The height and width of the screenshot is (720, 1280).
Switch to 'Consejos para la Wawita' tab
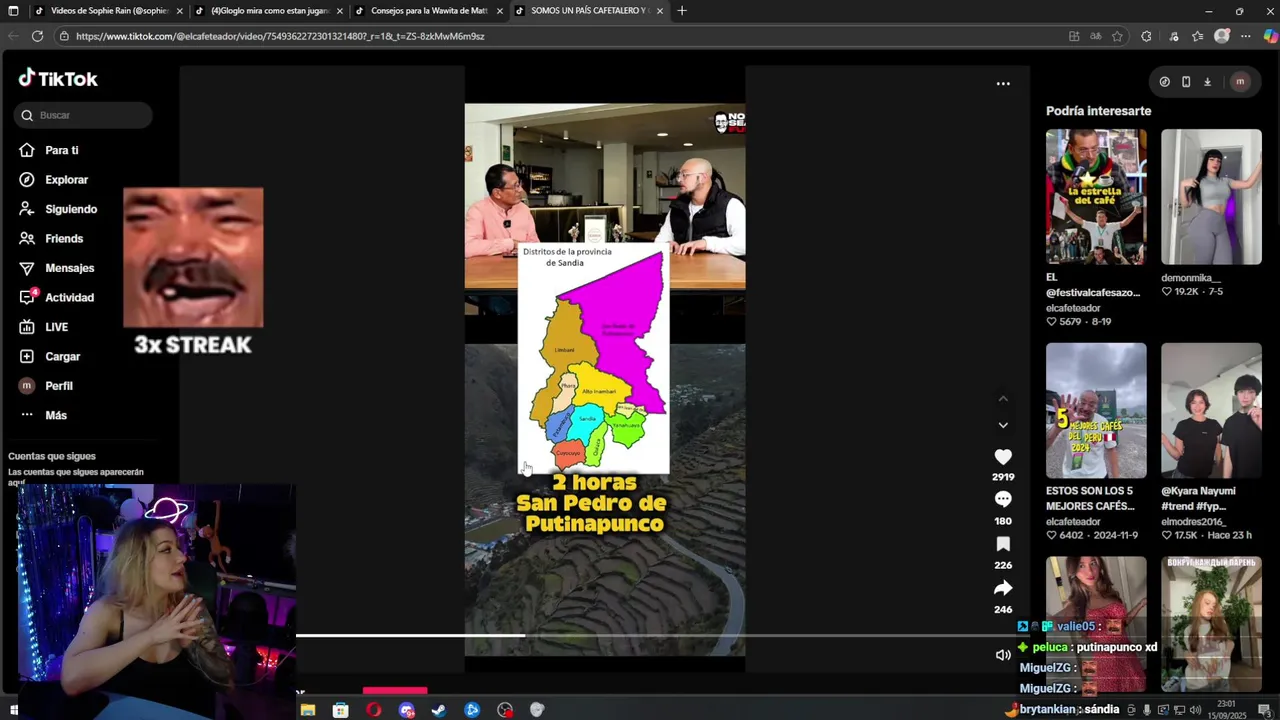pos(429,11)
